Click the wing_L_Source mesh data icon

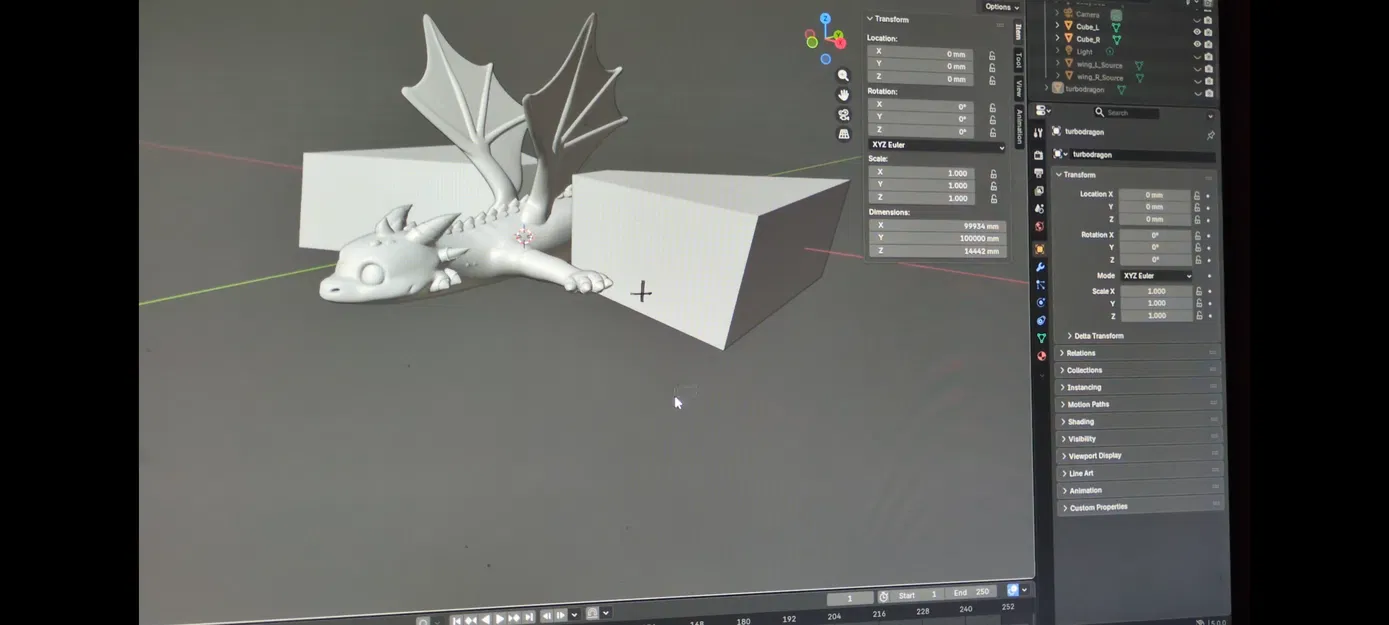[1139, 65]
